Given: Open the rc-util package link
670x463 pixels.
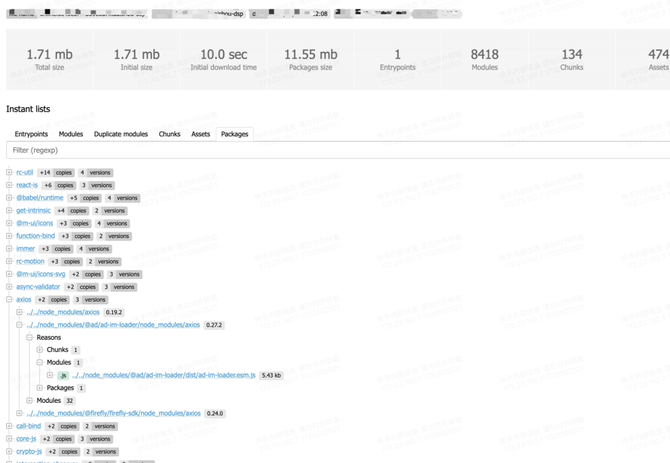Looking at the screenshot, I should [24, 173].
